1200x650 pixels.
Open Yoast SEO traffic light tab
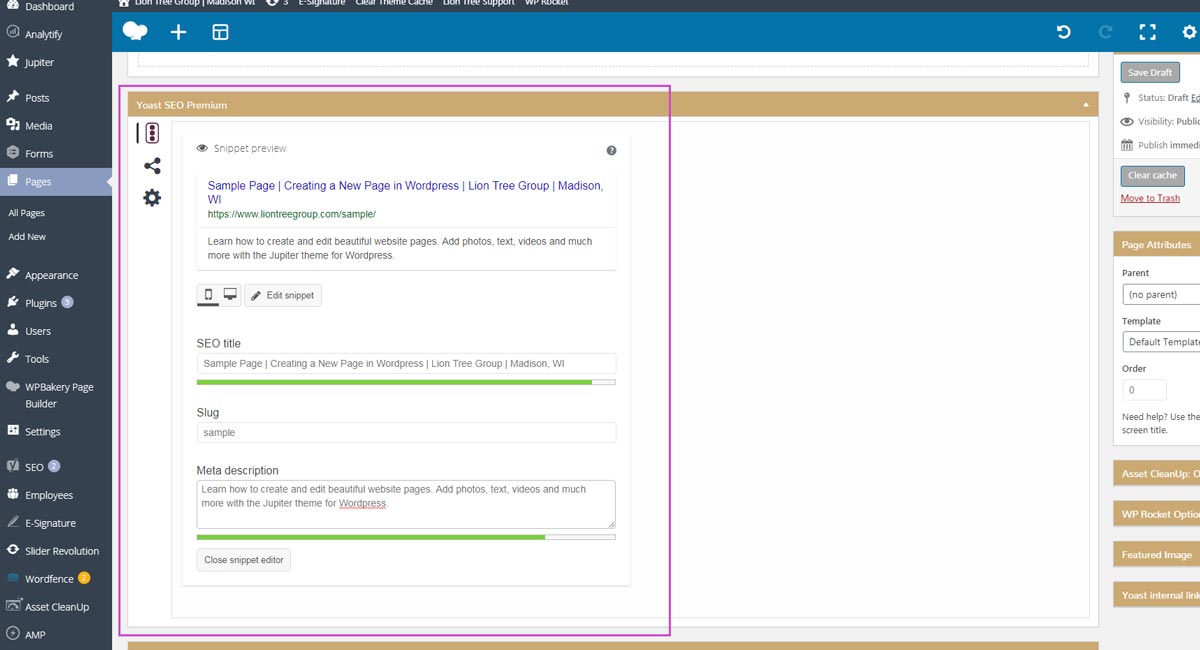[151, 133]
